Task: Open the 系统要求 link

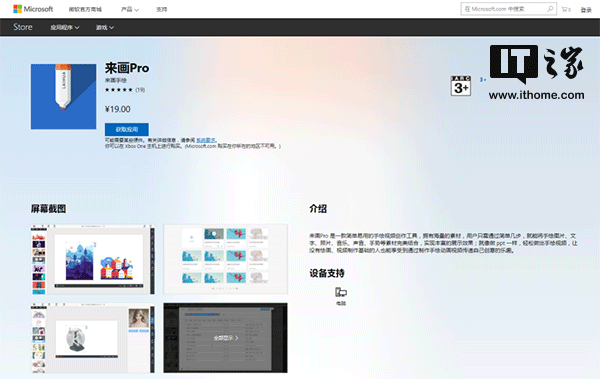Action: coord(205,140)
